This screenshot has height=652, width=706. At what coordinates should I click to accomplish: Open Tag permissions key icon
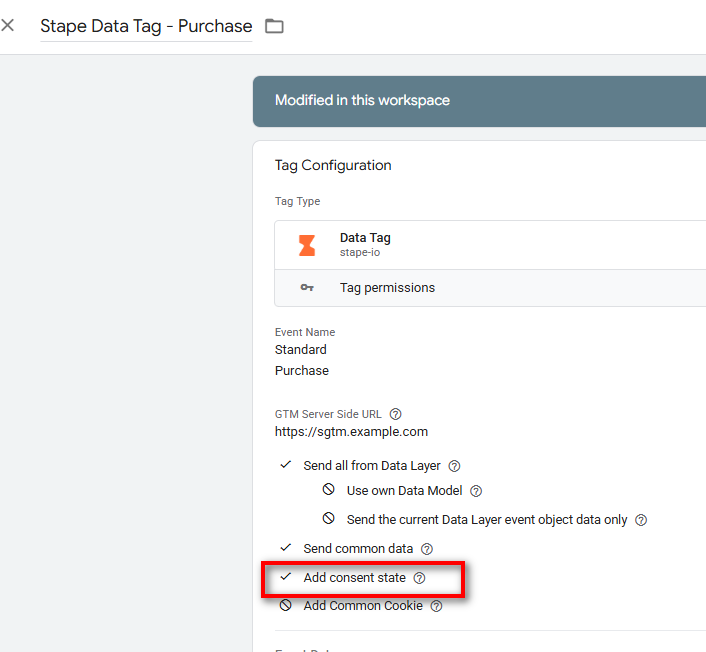click(x=307, y=287)
